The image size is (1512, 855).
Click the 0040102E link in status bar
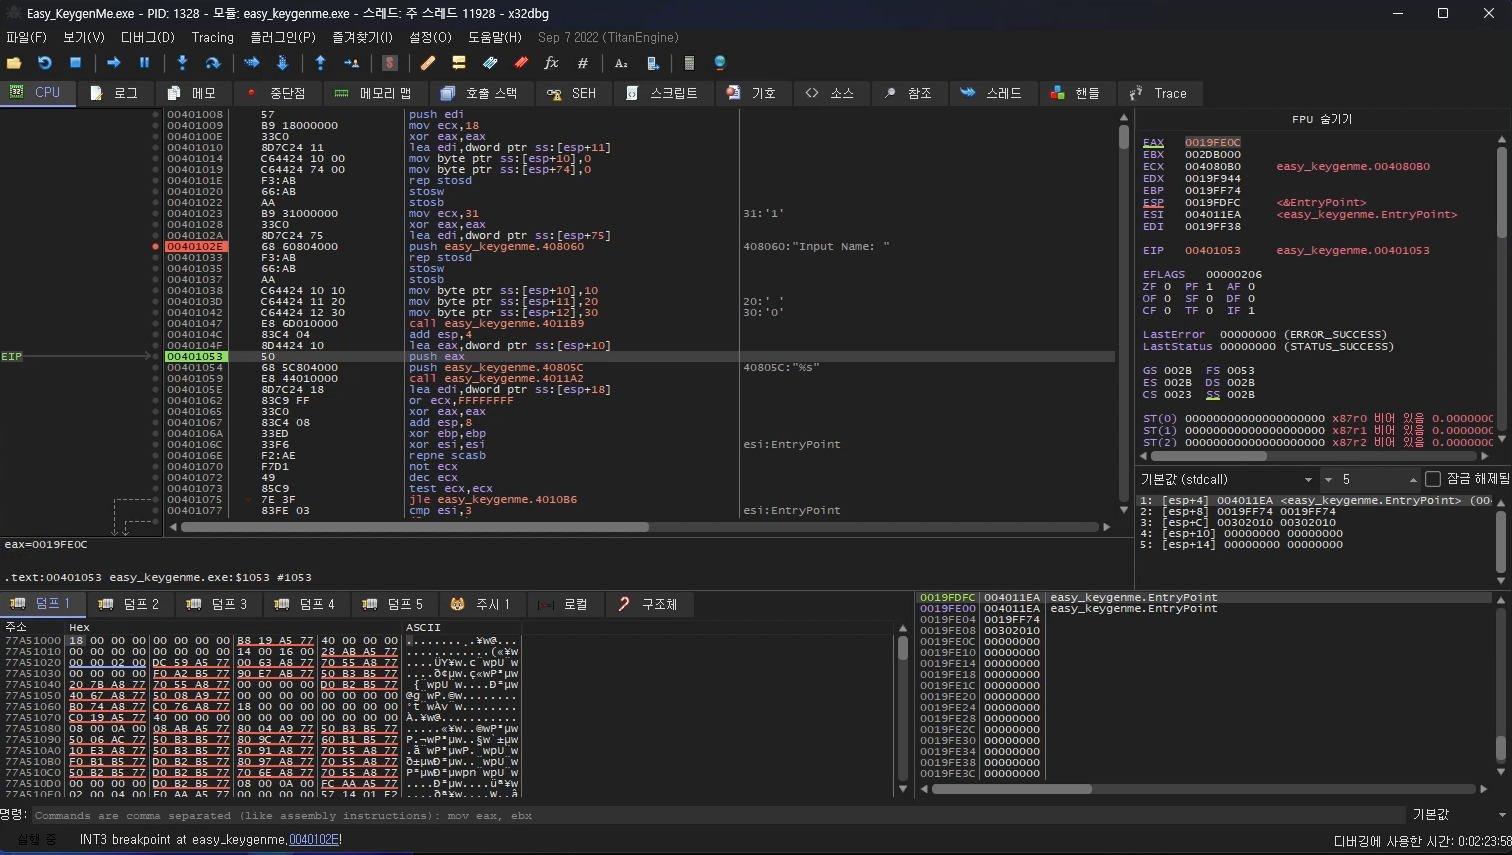(314, 840)
